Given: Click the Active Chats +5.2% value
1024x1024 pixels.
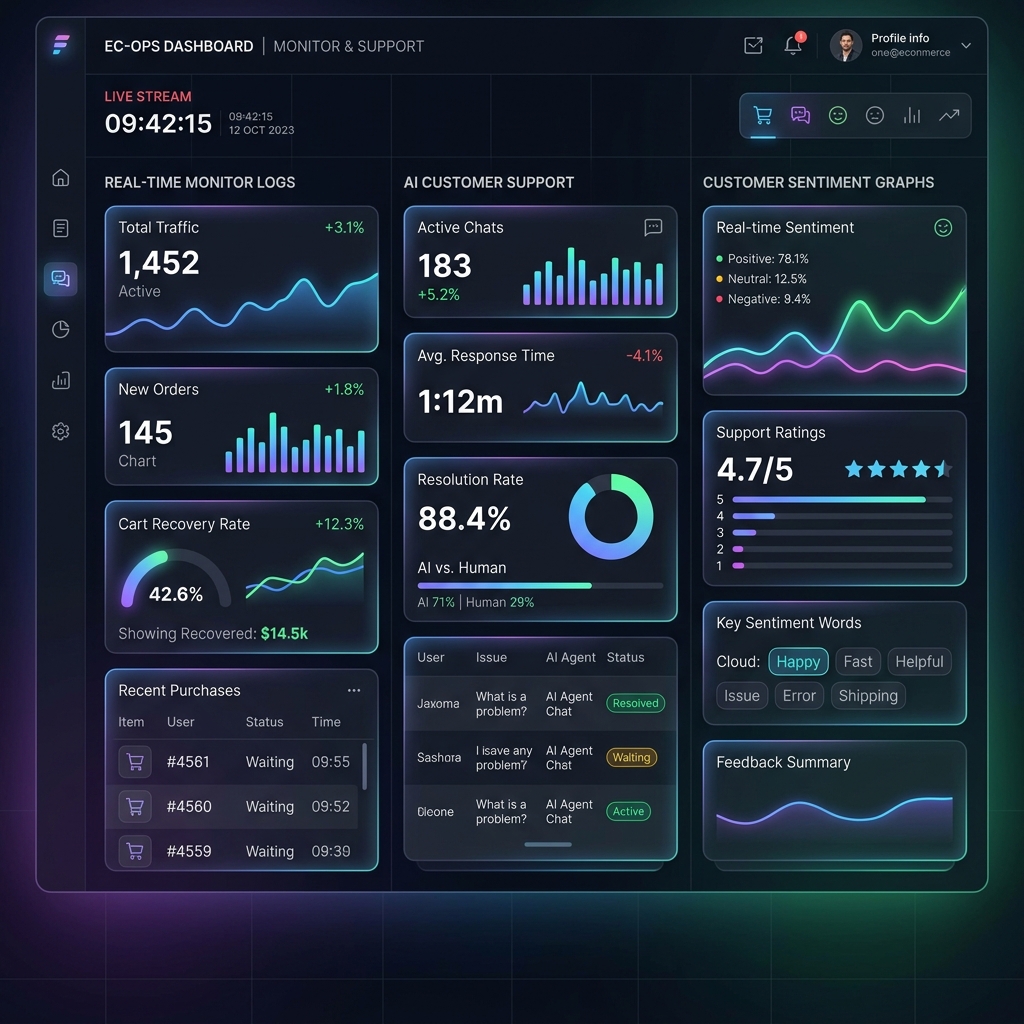Looking at the screenshot, I should point(438,295).
